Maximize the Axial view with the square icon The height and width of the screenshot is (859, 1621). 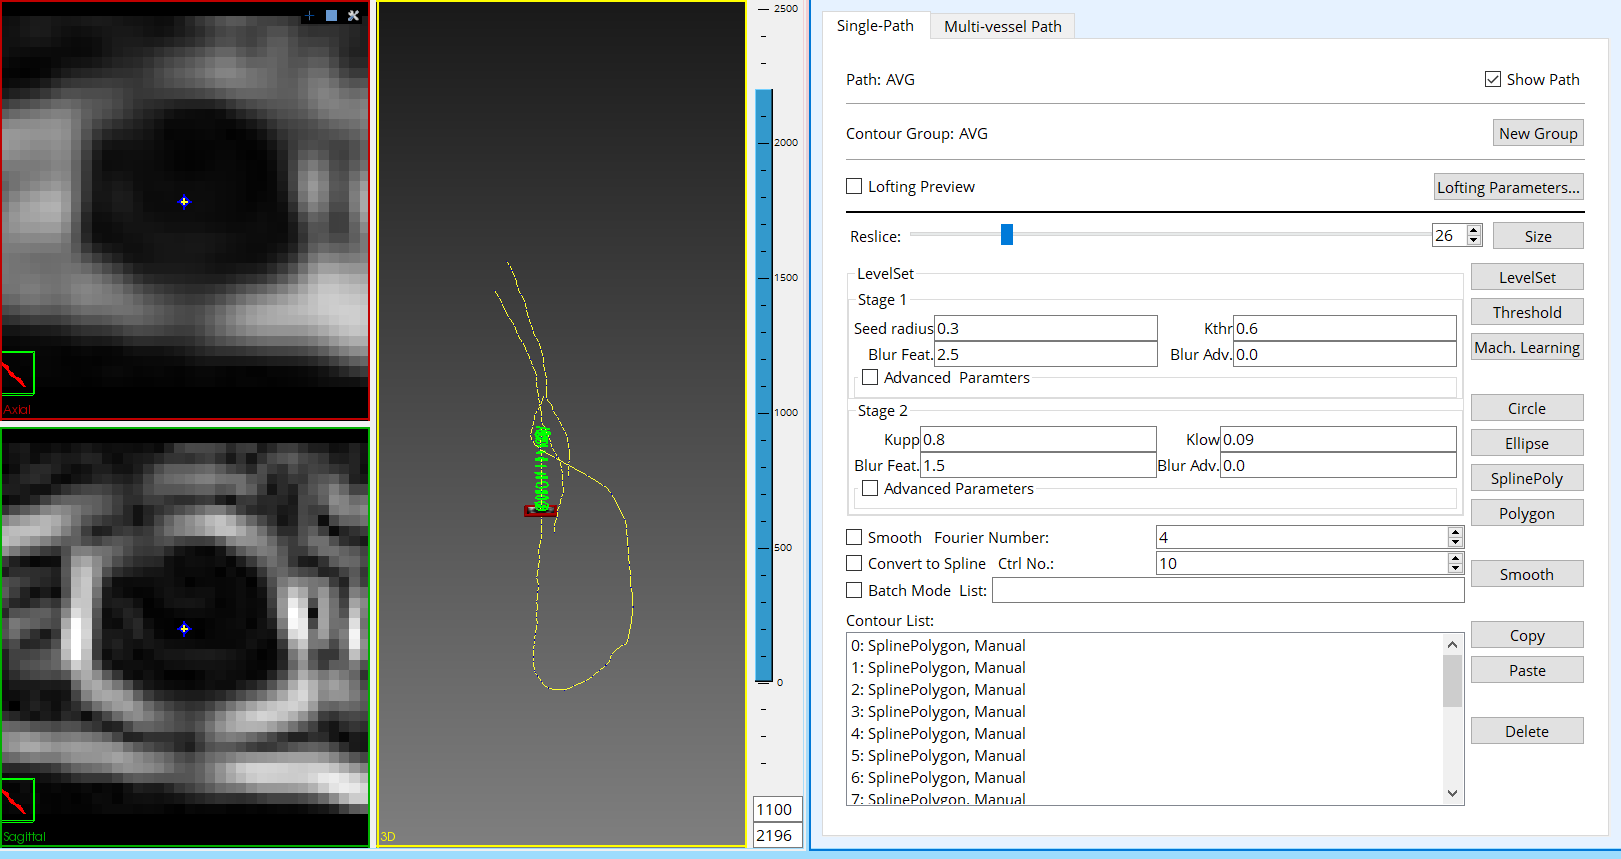(331, 15)
